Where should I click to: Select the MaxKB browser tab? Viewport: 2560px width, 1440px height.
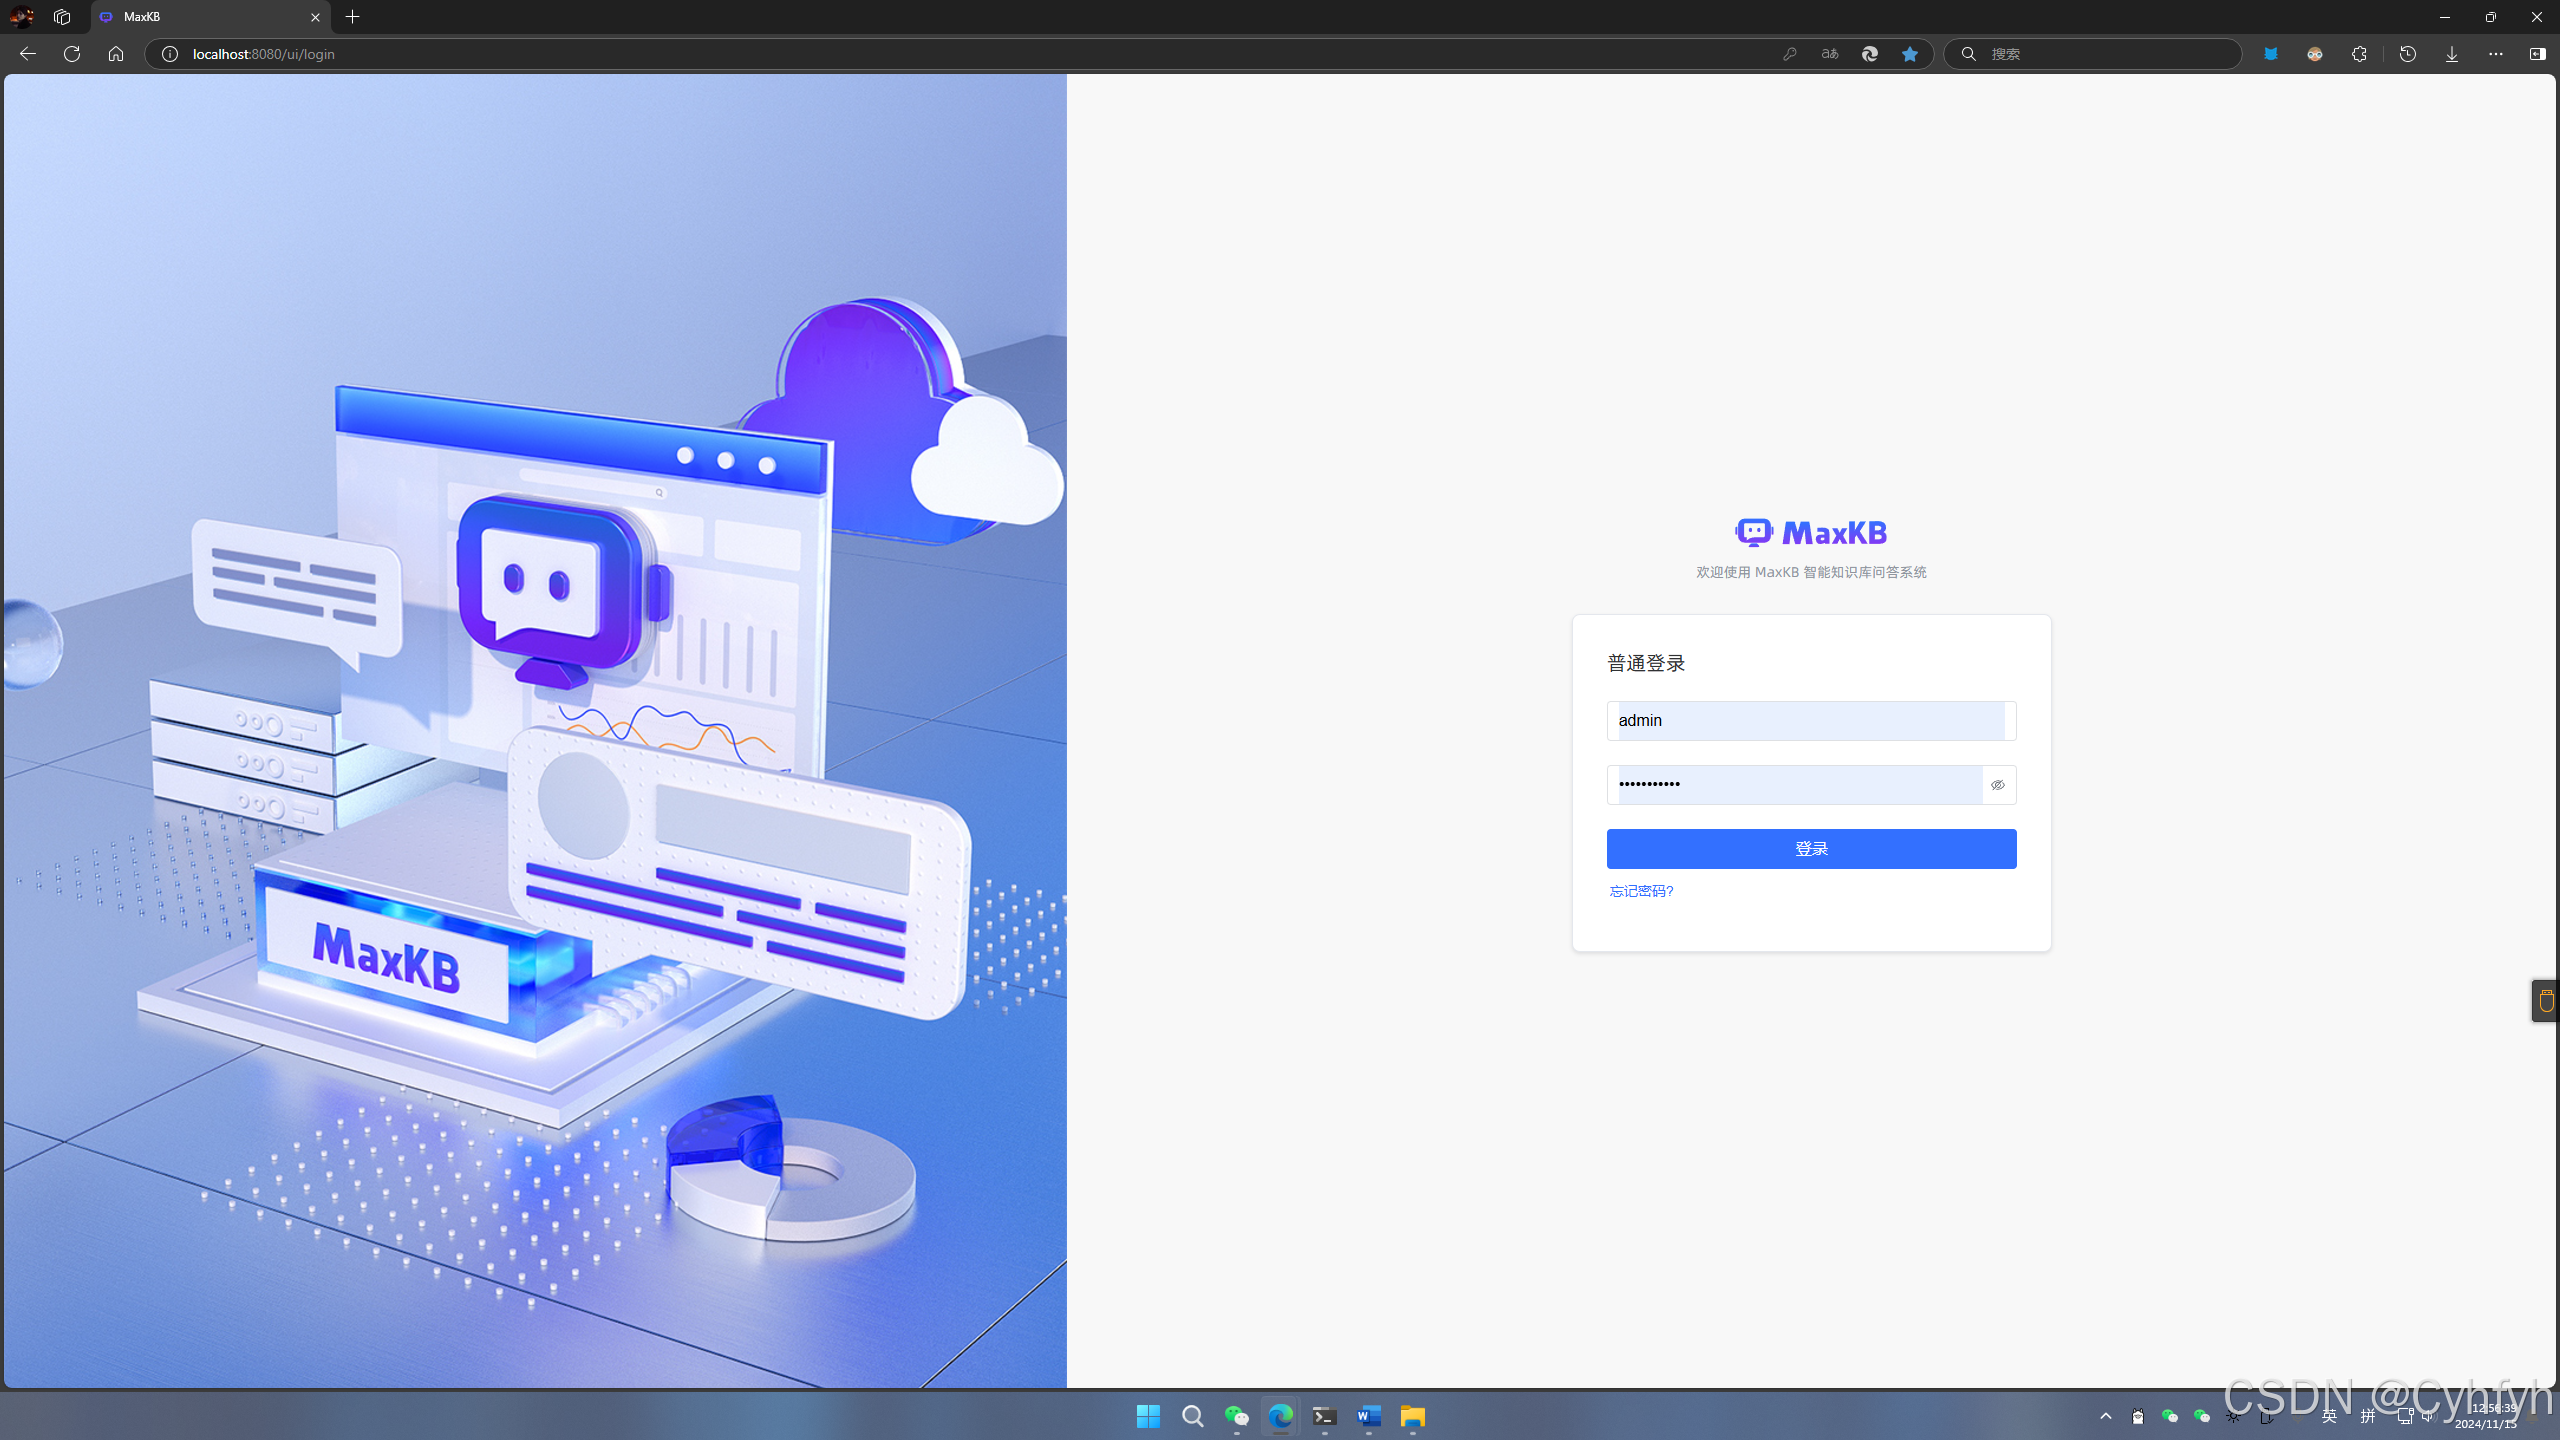[x=210, y=17]
